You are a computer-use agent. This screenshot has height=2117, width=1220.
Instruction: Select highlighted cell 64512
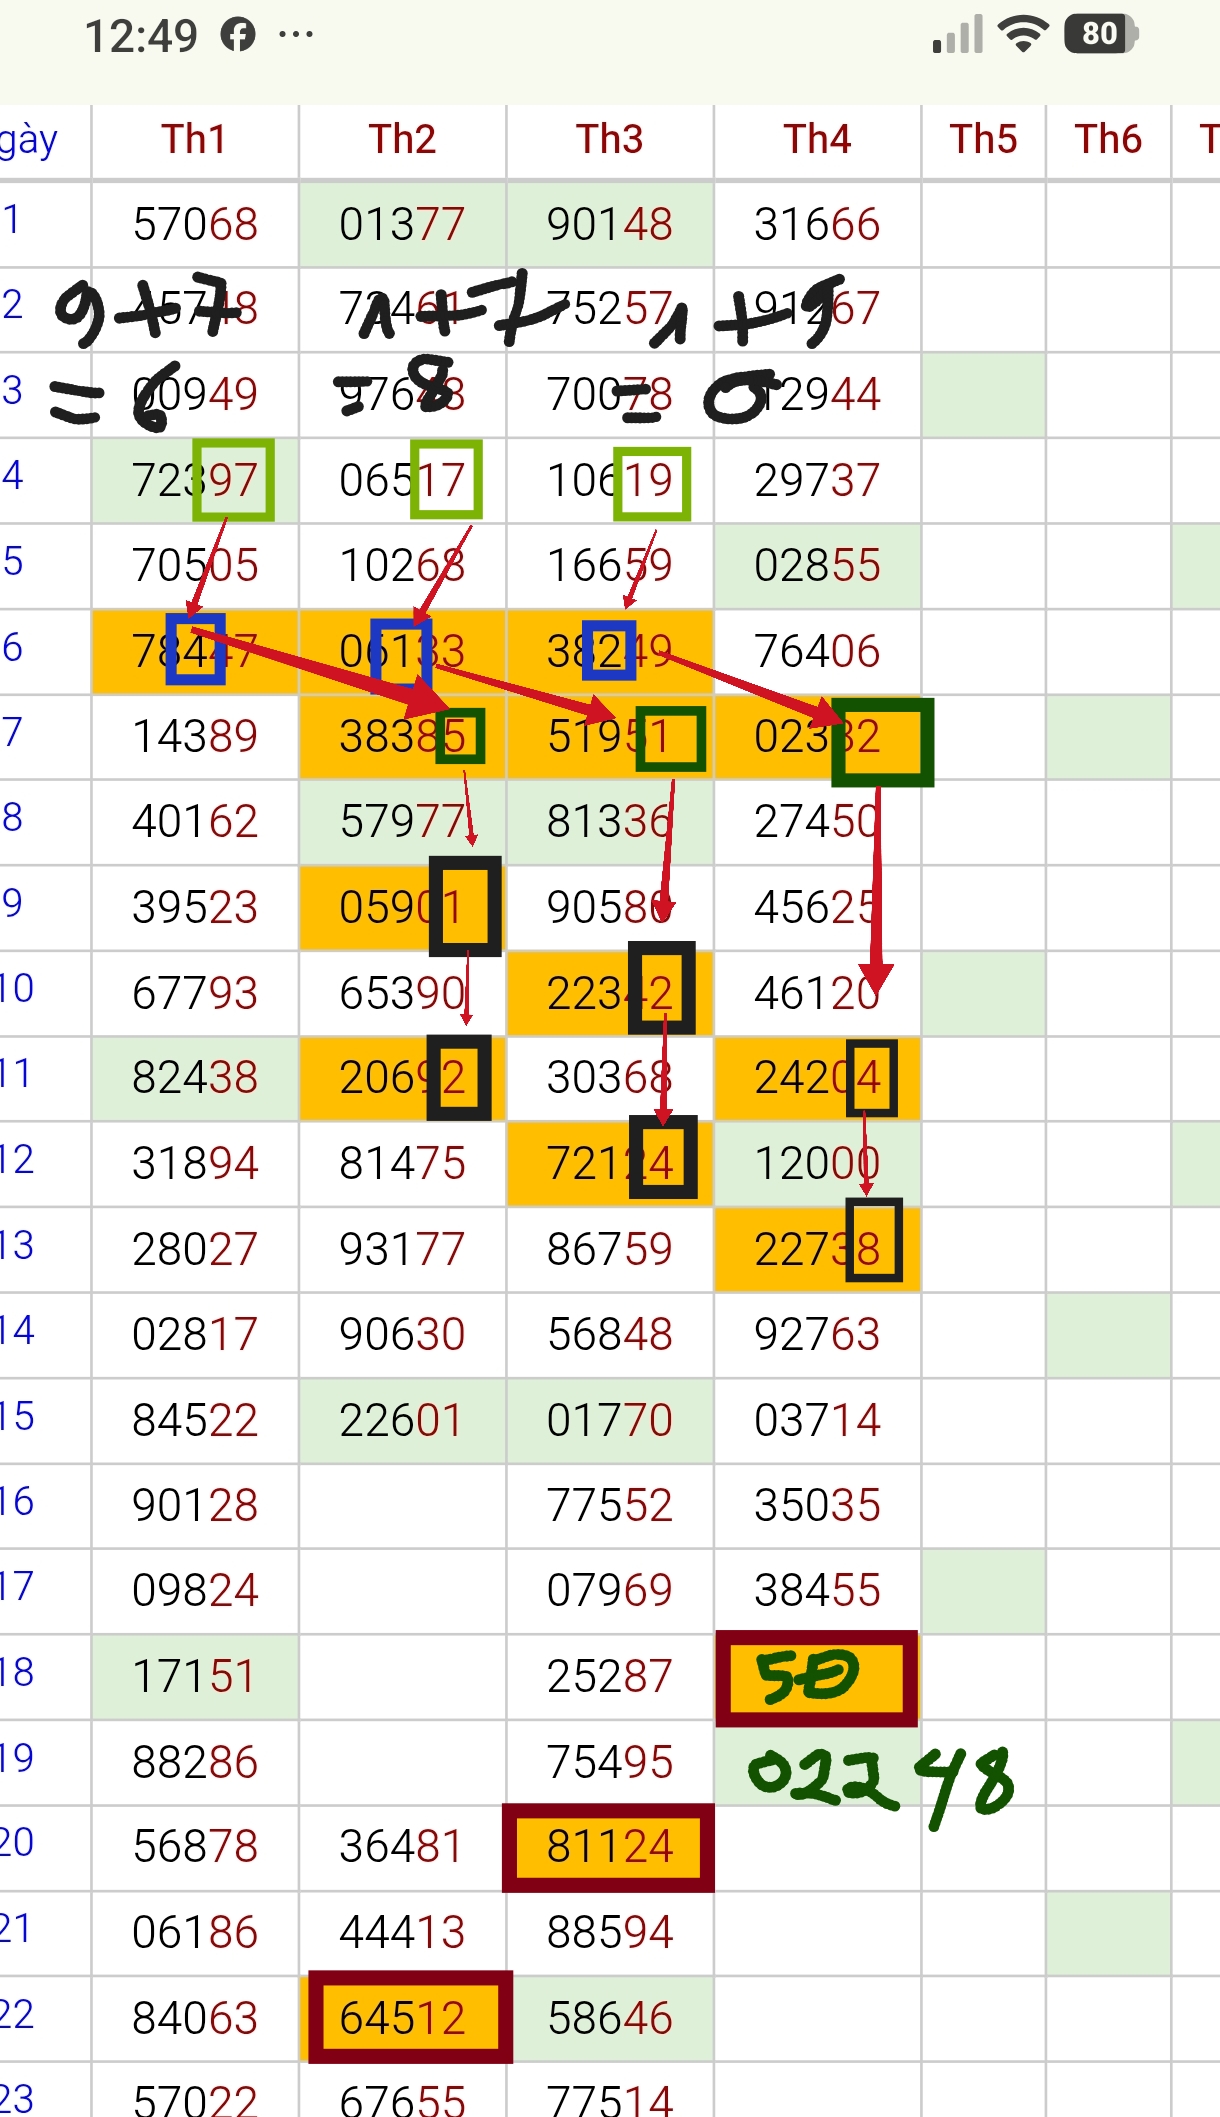pos(403,2018)
